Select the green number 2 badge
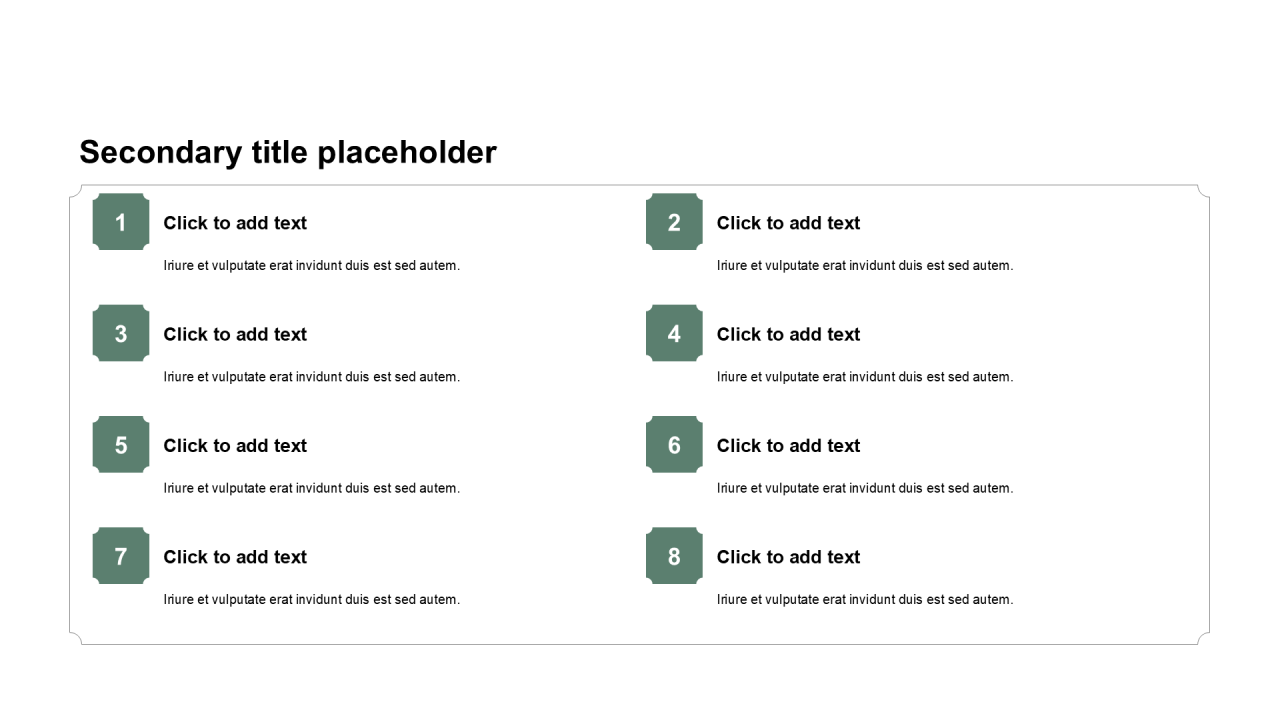Image resolution: width=1280 pixels, height=720 pixels. pyautogui.click(x=674, y=222)
